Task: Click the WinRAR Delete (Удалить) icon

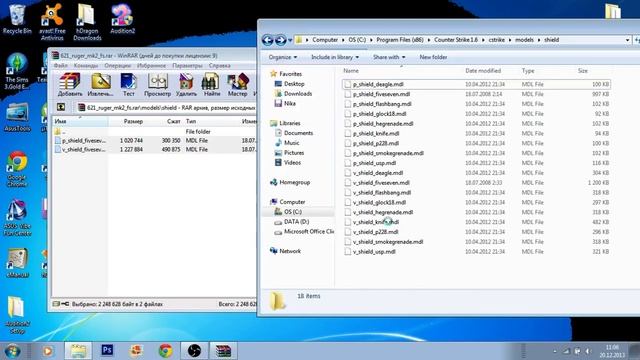Action: pos(186,85)
